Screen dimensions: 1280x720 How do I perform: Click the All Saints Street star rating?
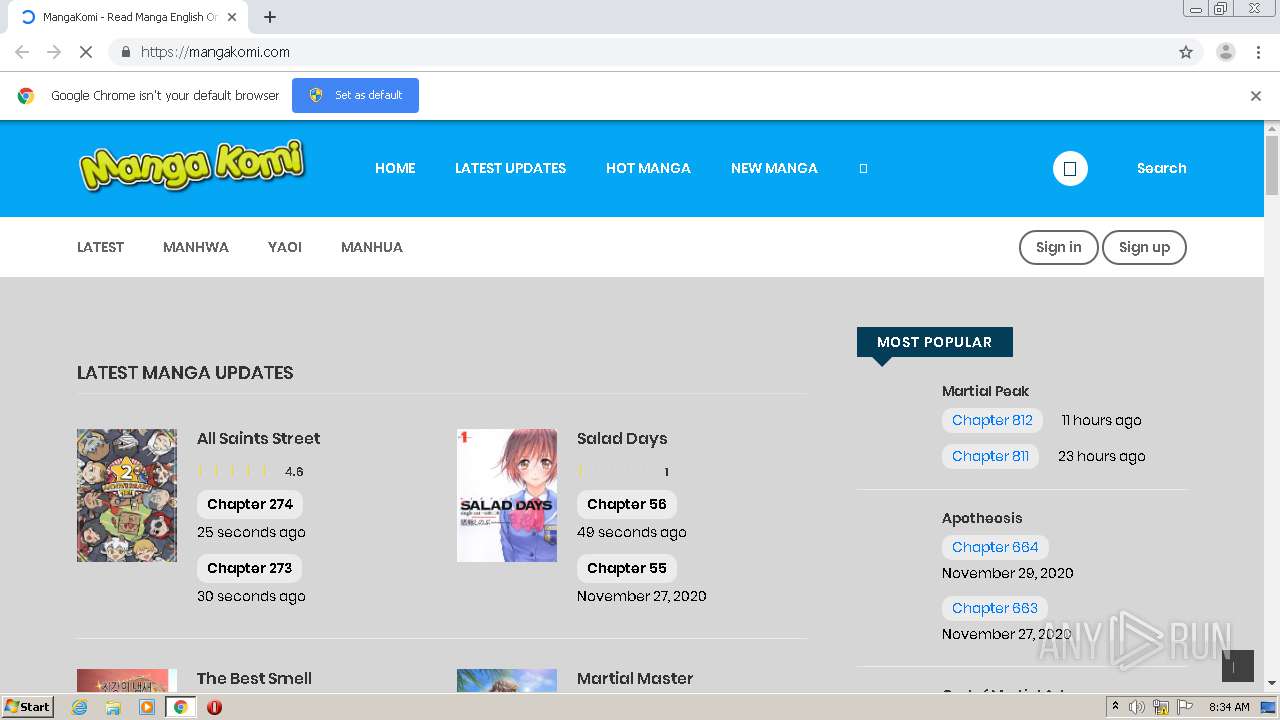point(234,471)
